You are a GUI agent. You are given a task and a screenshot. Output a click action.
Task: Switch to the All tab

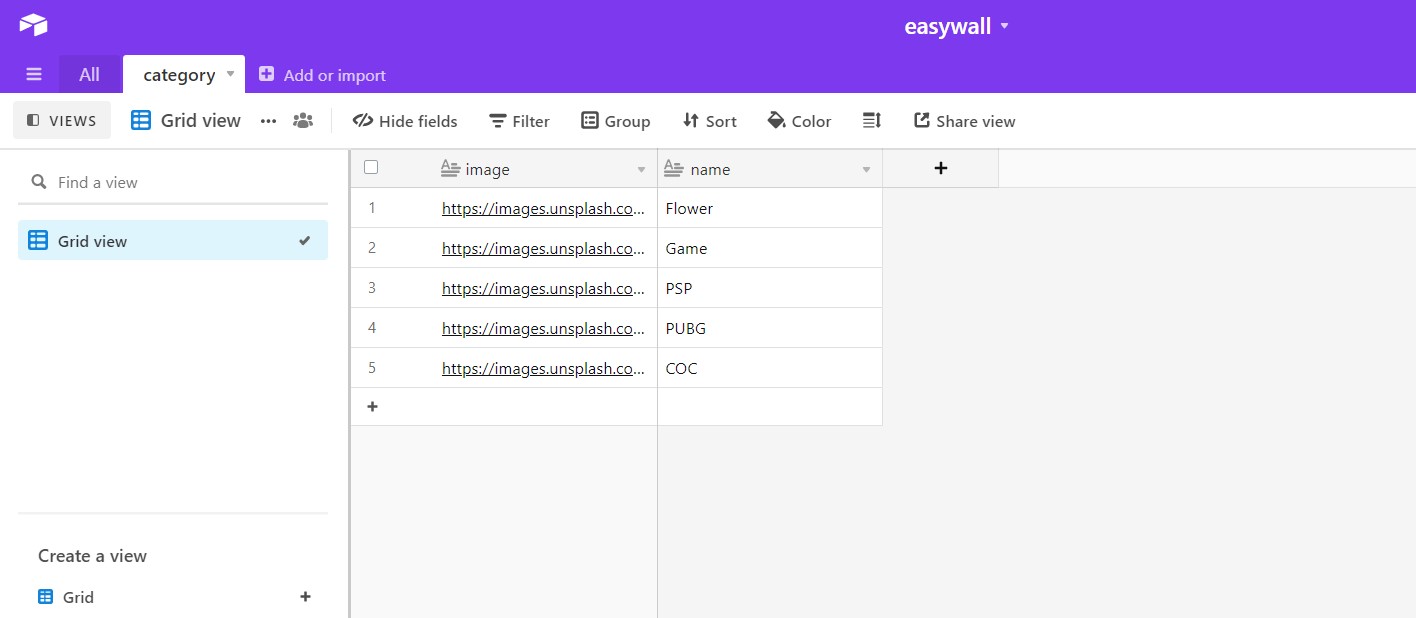point(89,75)
